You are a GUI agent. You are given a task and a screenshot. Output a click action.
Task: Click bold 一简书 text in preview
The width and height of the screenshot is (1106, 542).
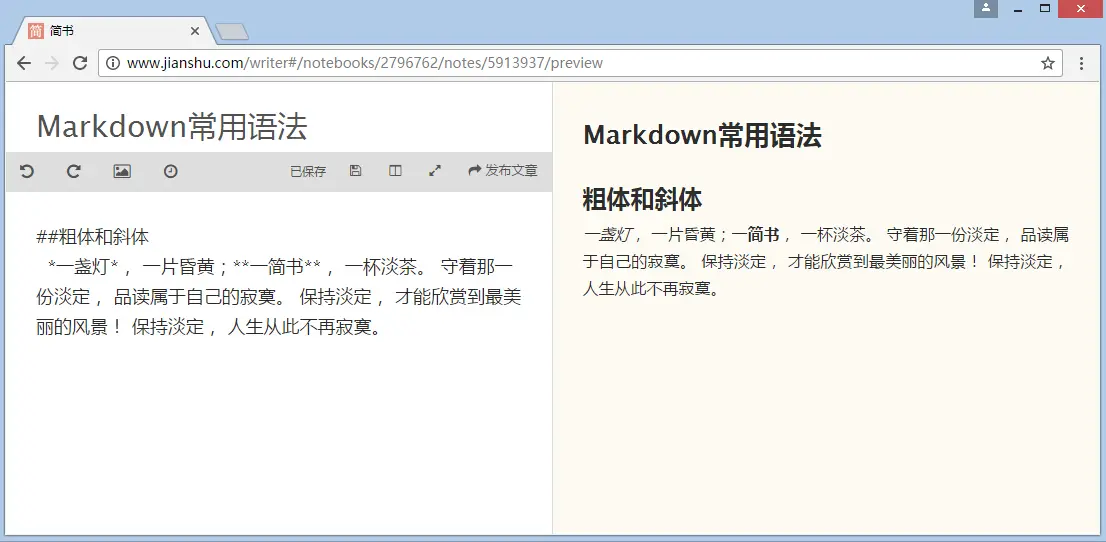click(x=755, y=234)
